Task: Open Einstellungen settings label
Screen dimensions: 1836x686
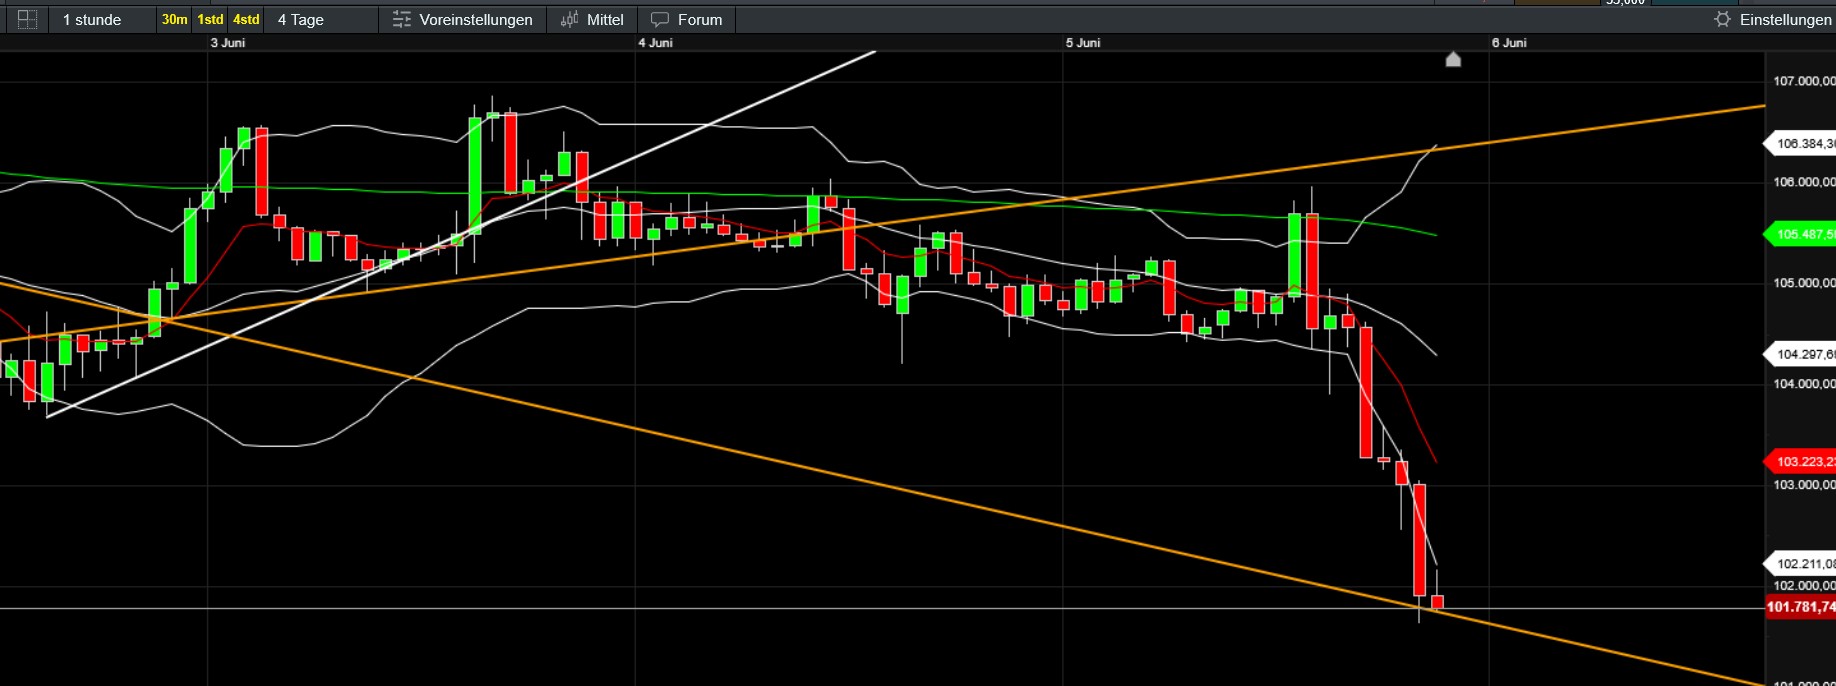Action: [1785, 20]
